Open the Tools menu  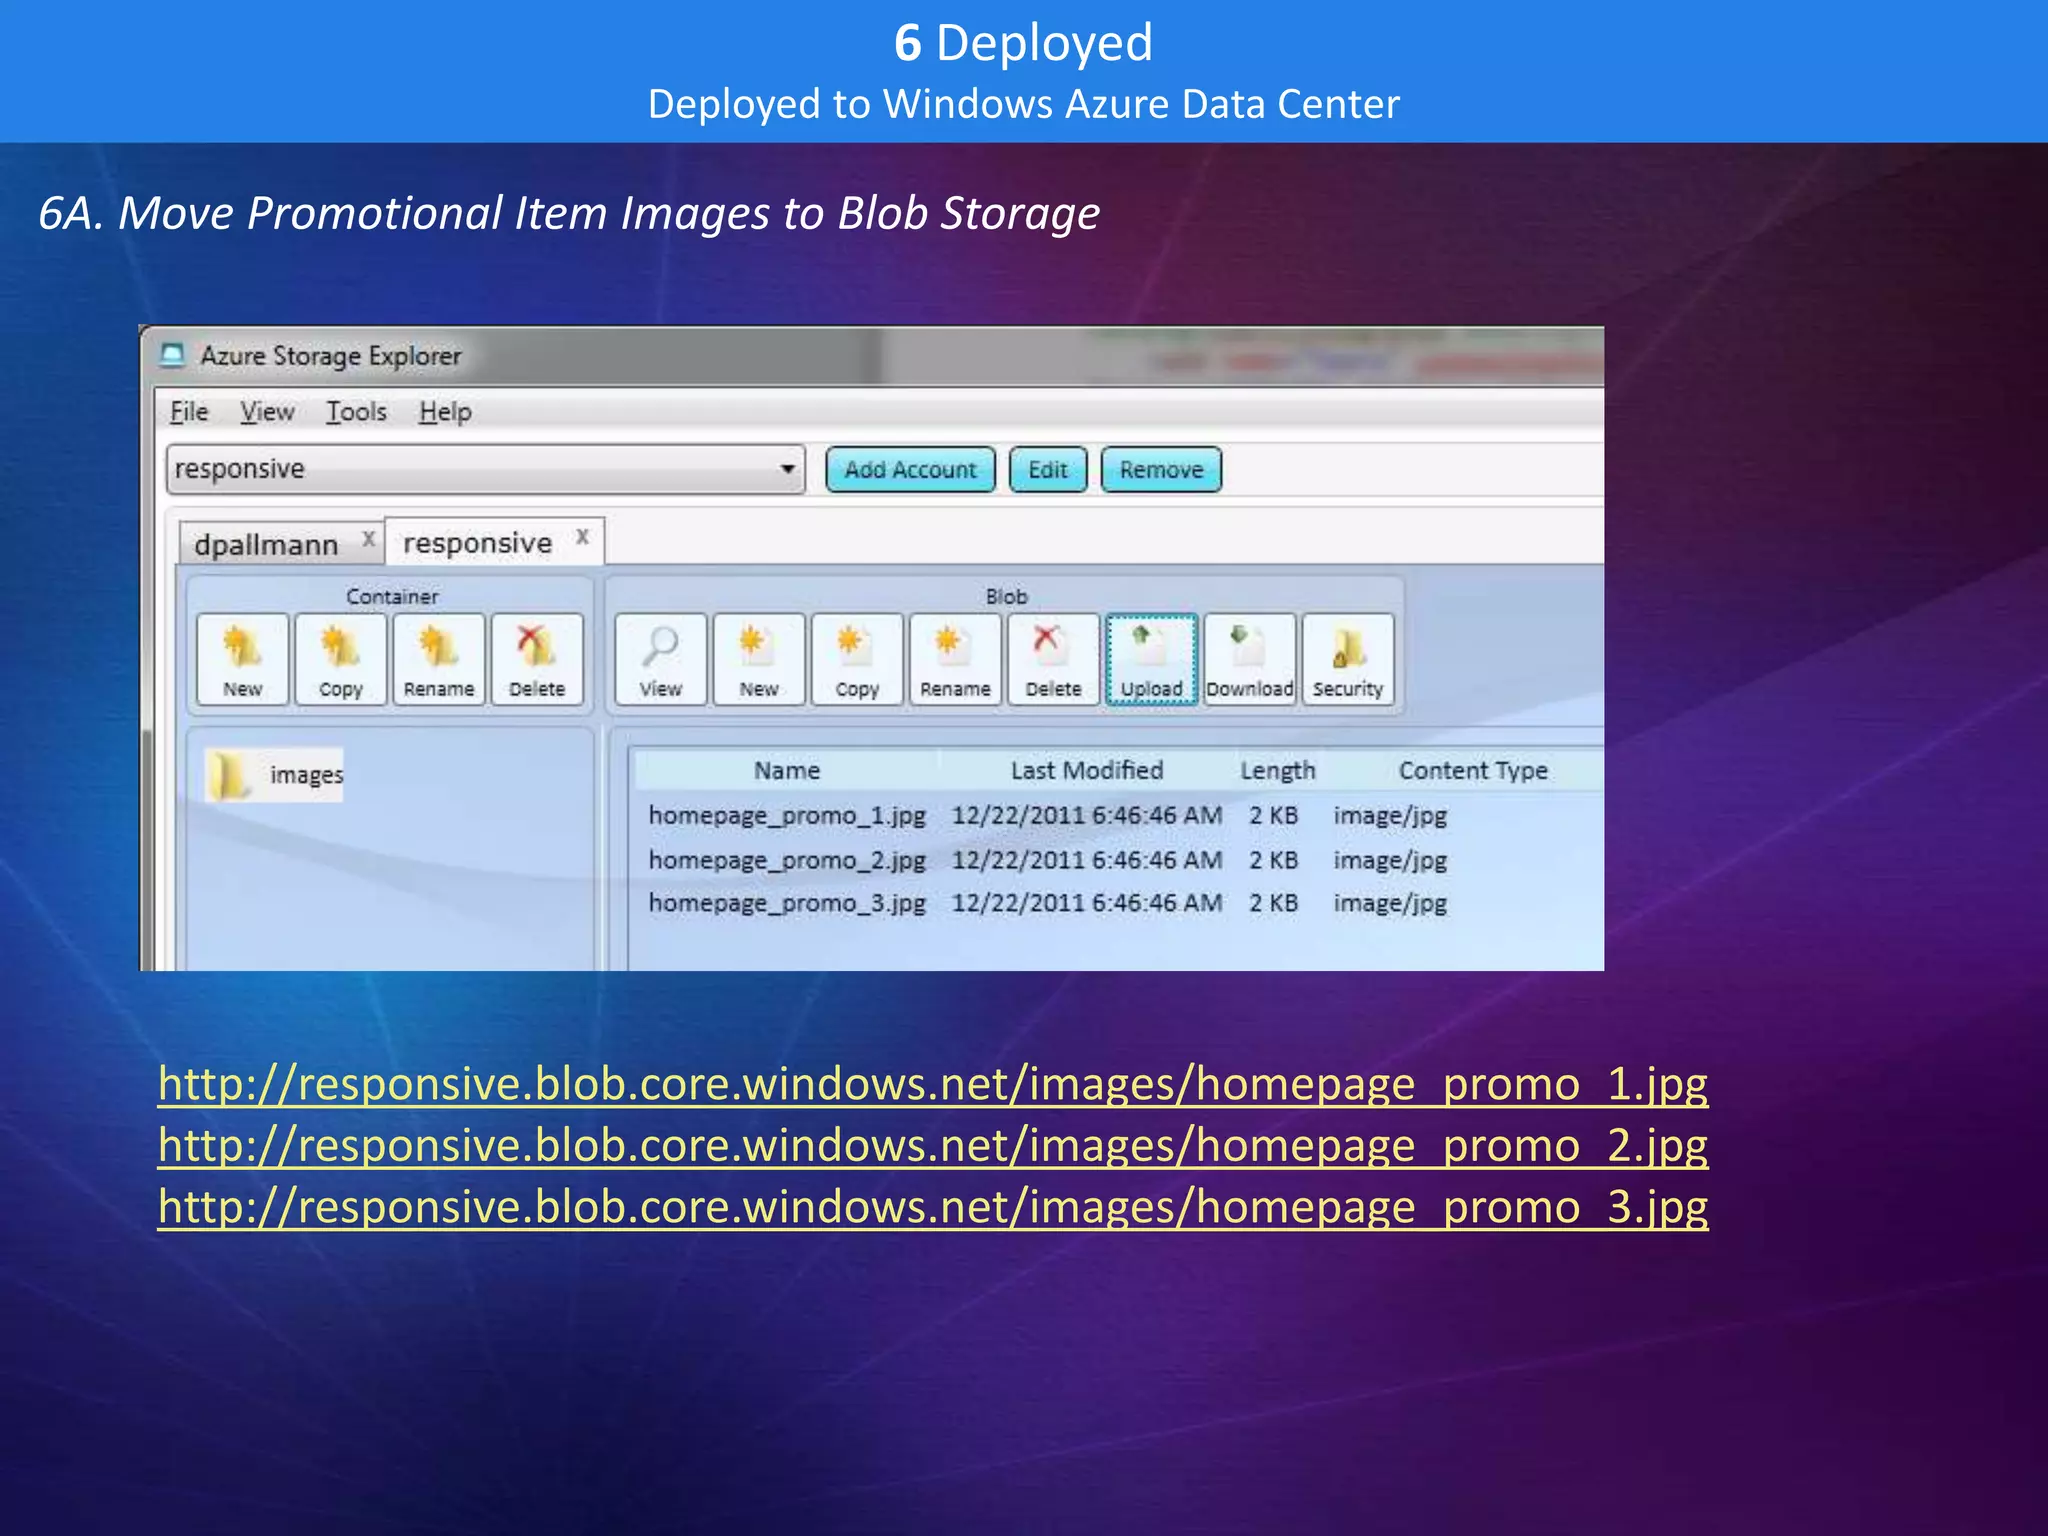coord(356,412)
